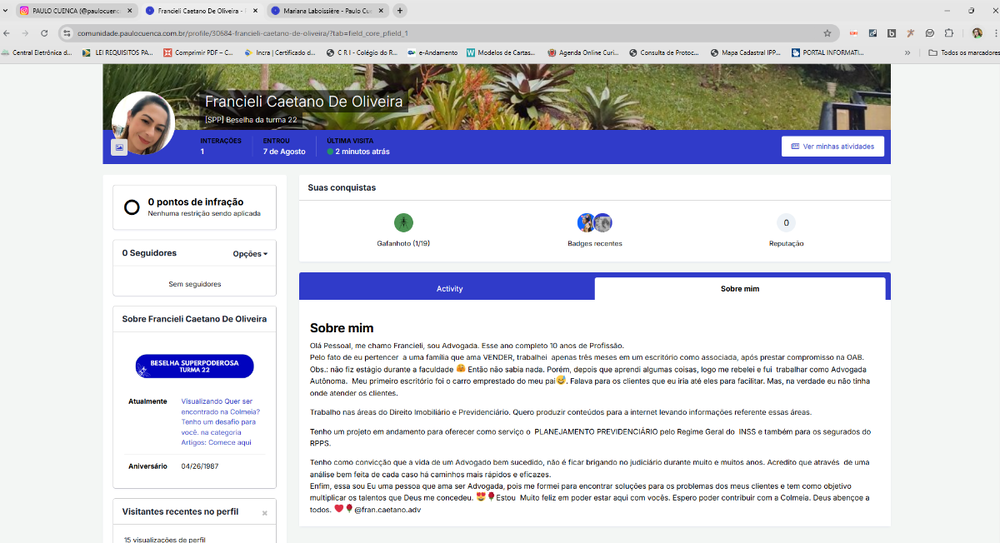The height and width of the screenshot is (543, 1000).
Task: Open the Todos os marcadores folder
Action: pos(964,53)
